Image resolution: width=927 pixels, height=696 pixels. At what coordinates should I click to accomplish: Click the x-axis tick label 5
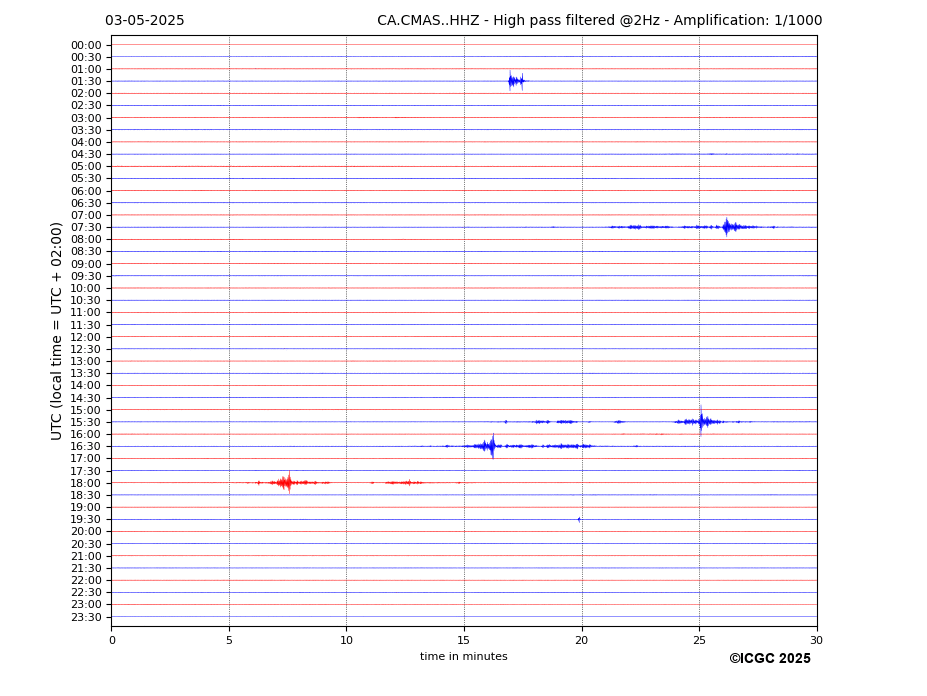tap(229, 640)
